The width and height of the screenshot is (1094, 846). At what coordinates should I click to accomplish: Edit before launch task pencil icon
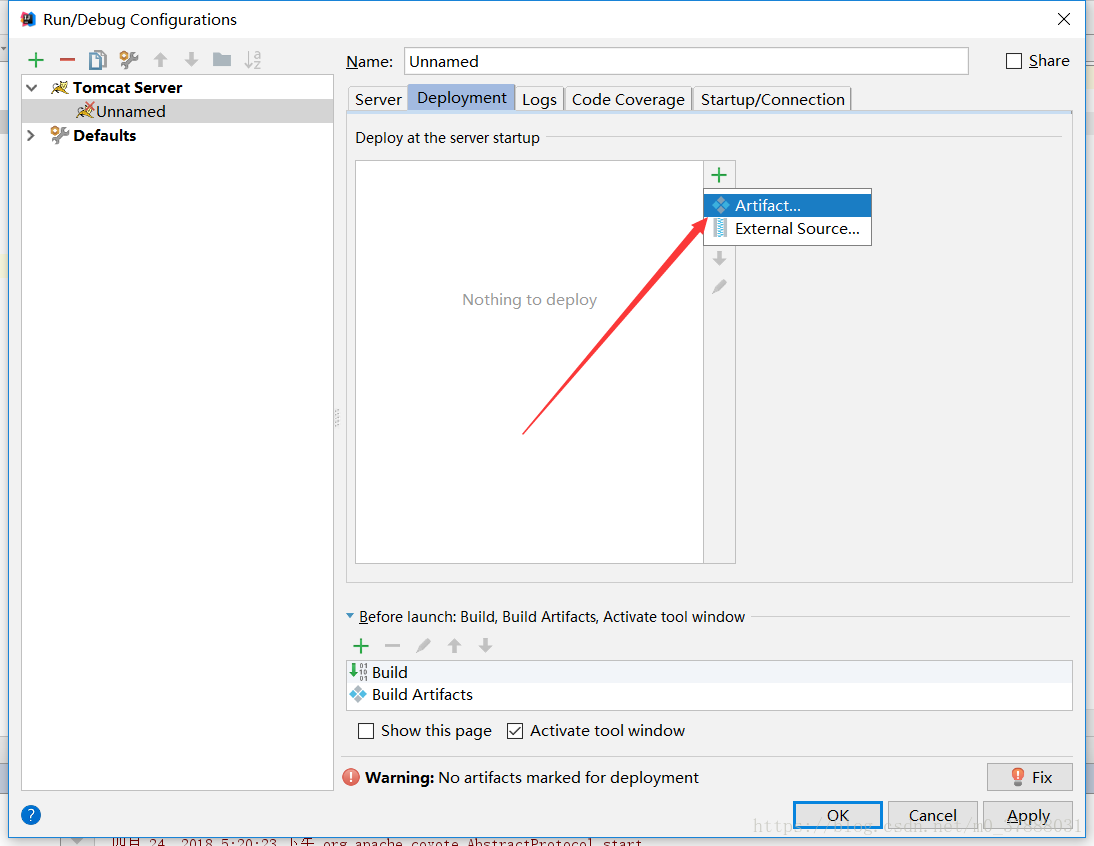pos(424,646)
